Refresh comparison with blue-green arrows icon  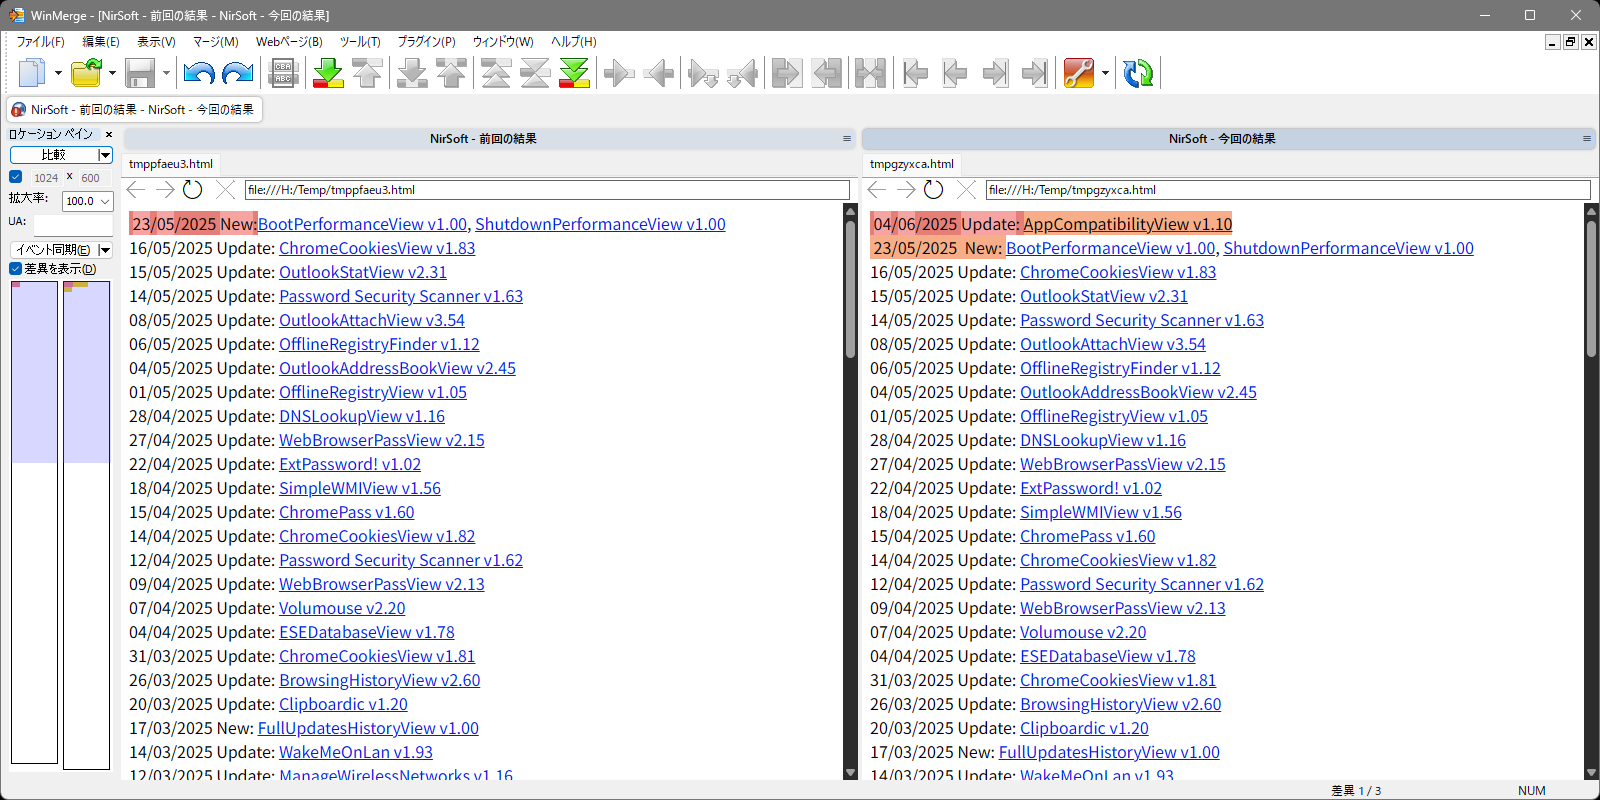click(x=1138, y=73)
